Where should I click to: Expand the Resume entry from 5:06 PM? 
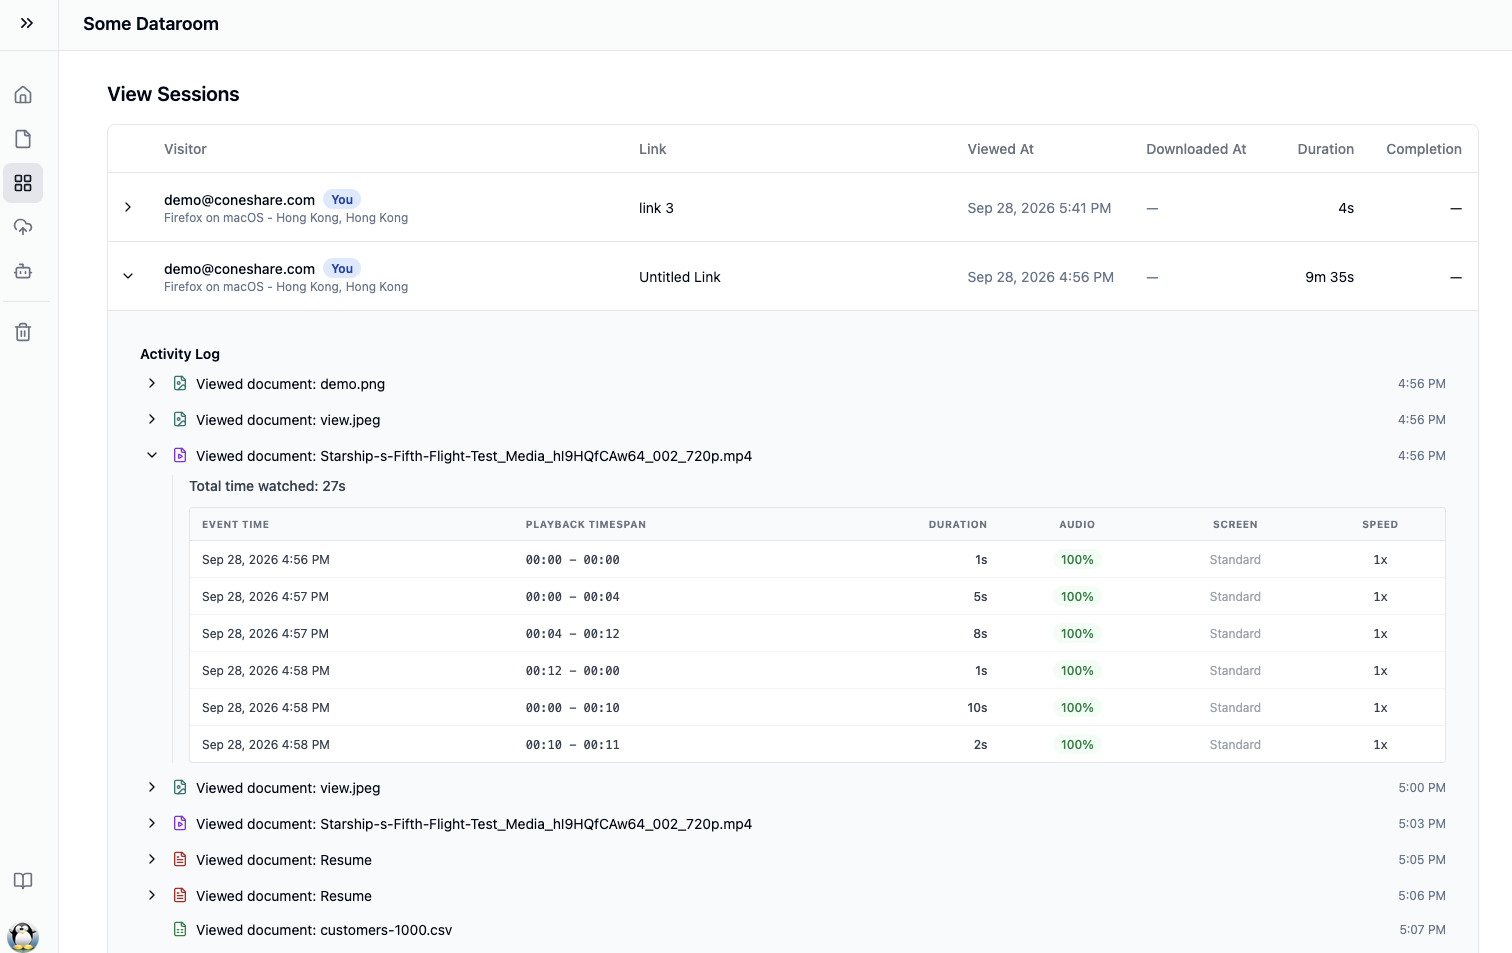point(152,896)
